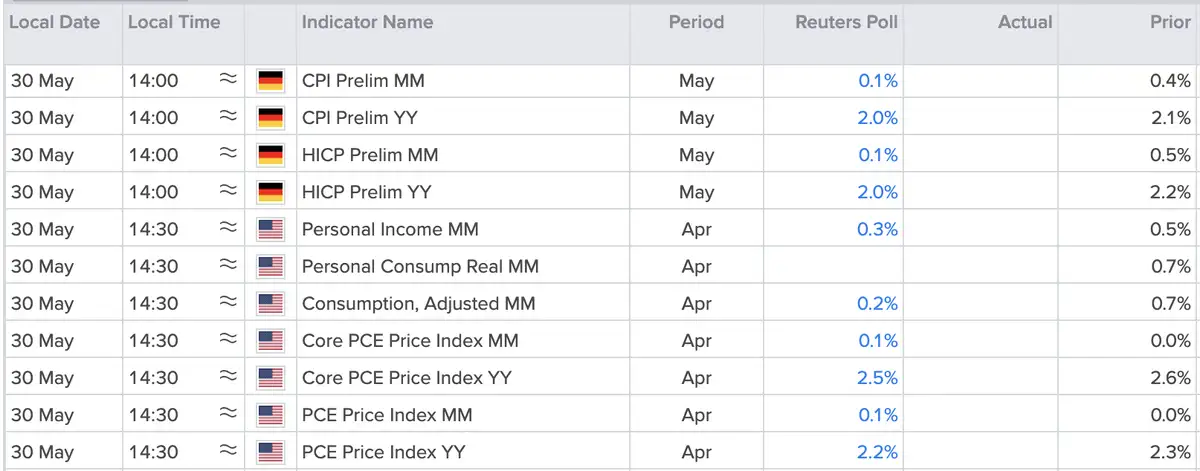Open the 2.0% poll value for HICP Prelim YY
Viewport: 1200px width, 471px height.
878,192
